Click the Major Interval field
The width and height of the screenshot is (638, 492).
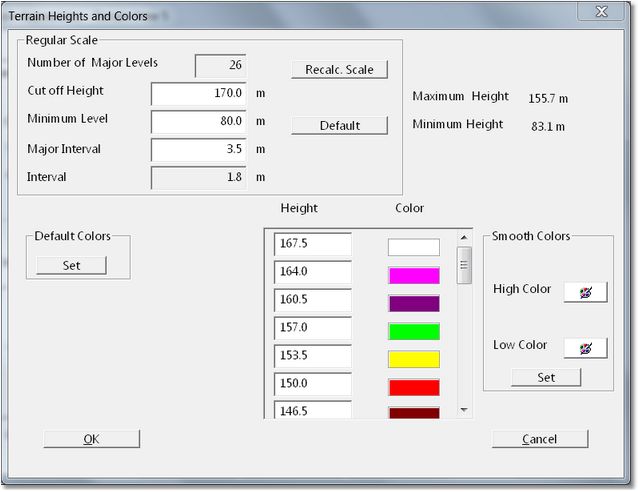pyautogui.click(x=199, y=149)
